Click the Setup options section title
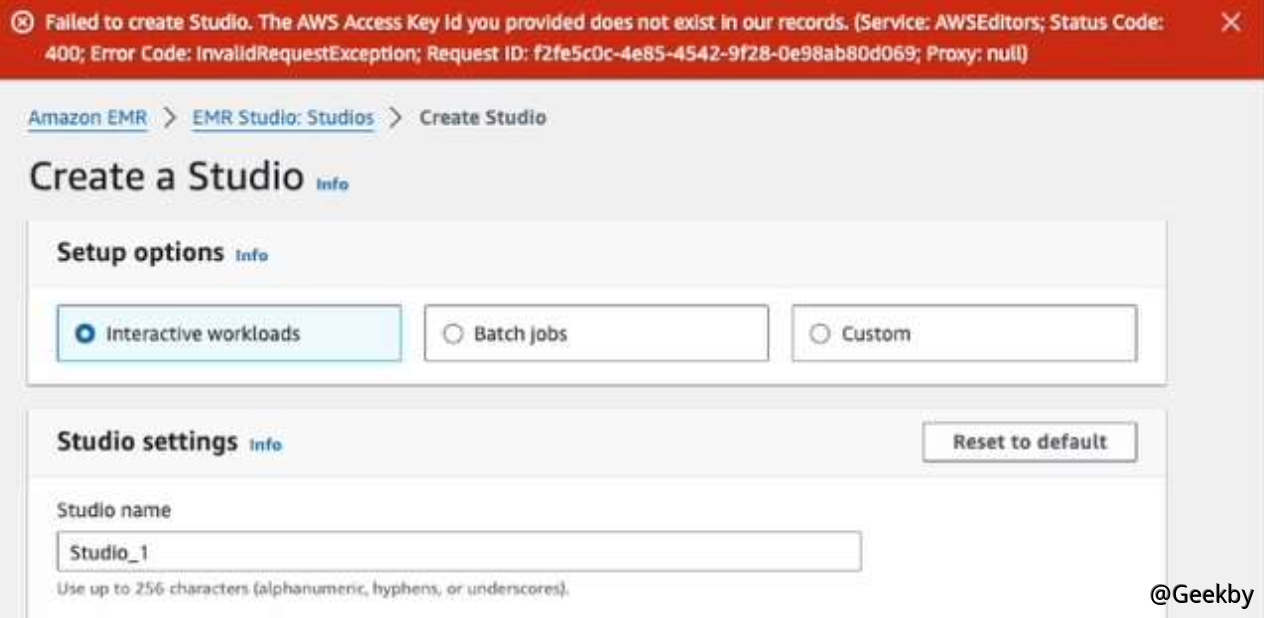Screen dimensions: 1264x618 click(140, 253)
